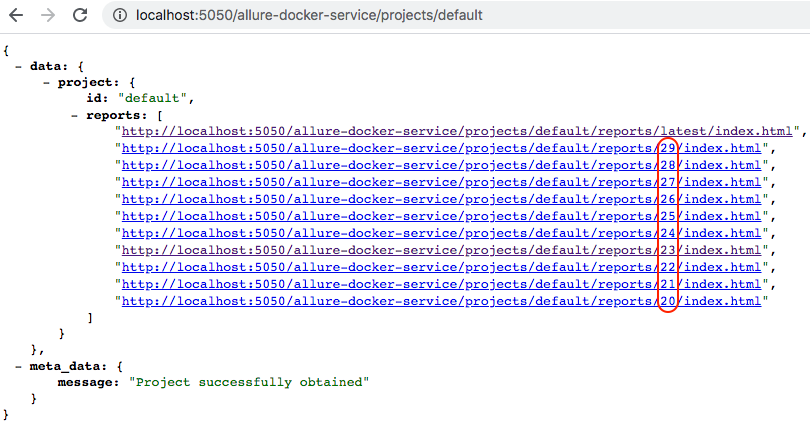Viewport: 810px width, 426px height.
Task: Open report 24 index.html link
Action: click(x=441, y=233)
